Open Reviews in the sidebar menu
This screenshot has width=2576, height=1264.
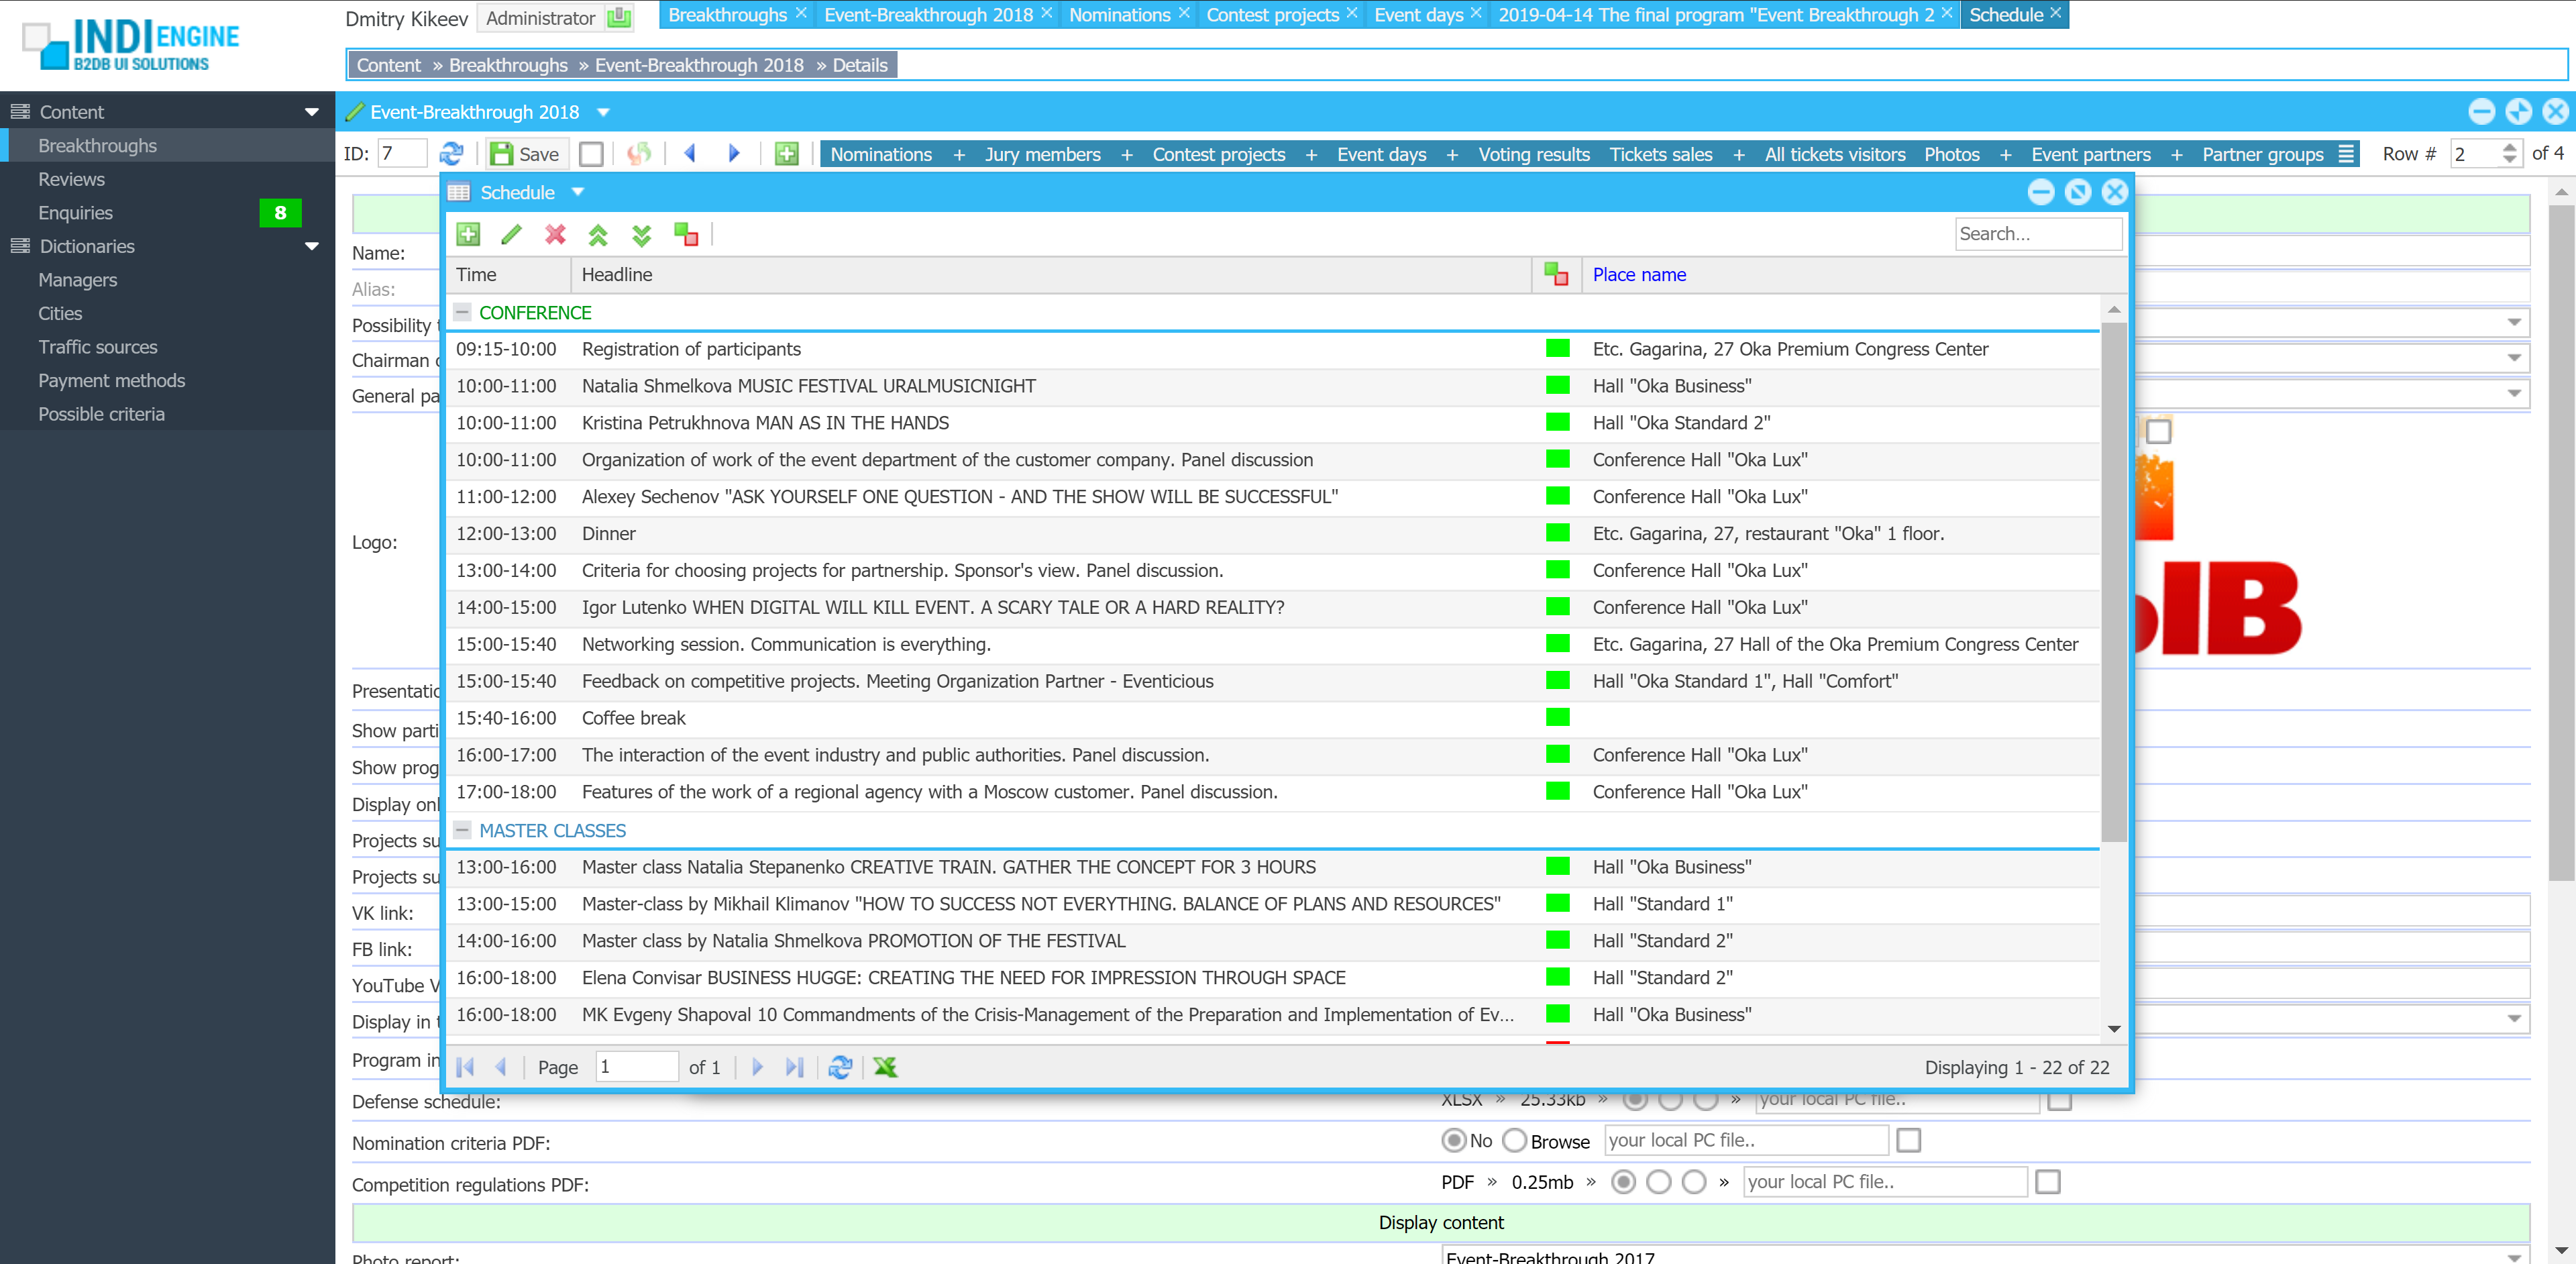tap(71, 179)
